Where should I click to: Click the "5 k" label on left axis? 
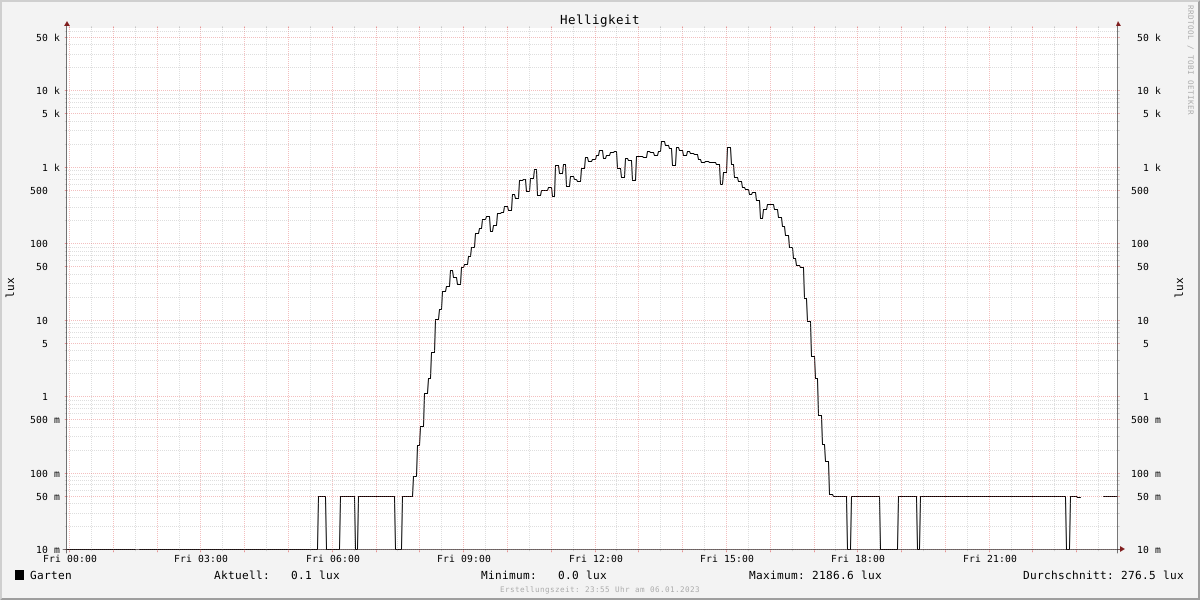[x=51, y=114]
